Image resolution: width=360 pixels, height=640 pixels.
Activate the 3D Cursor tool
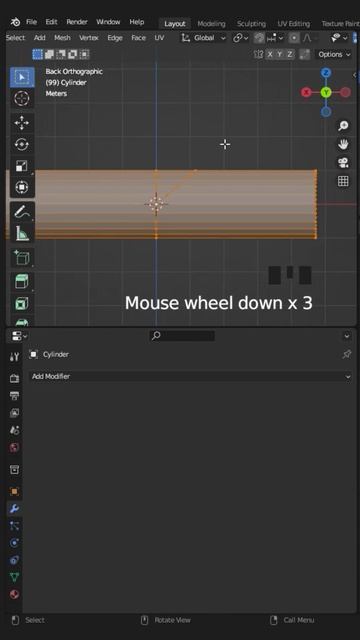22,98
